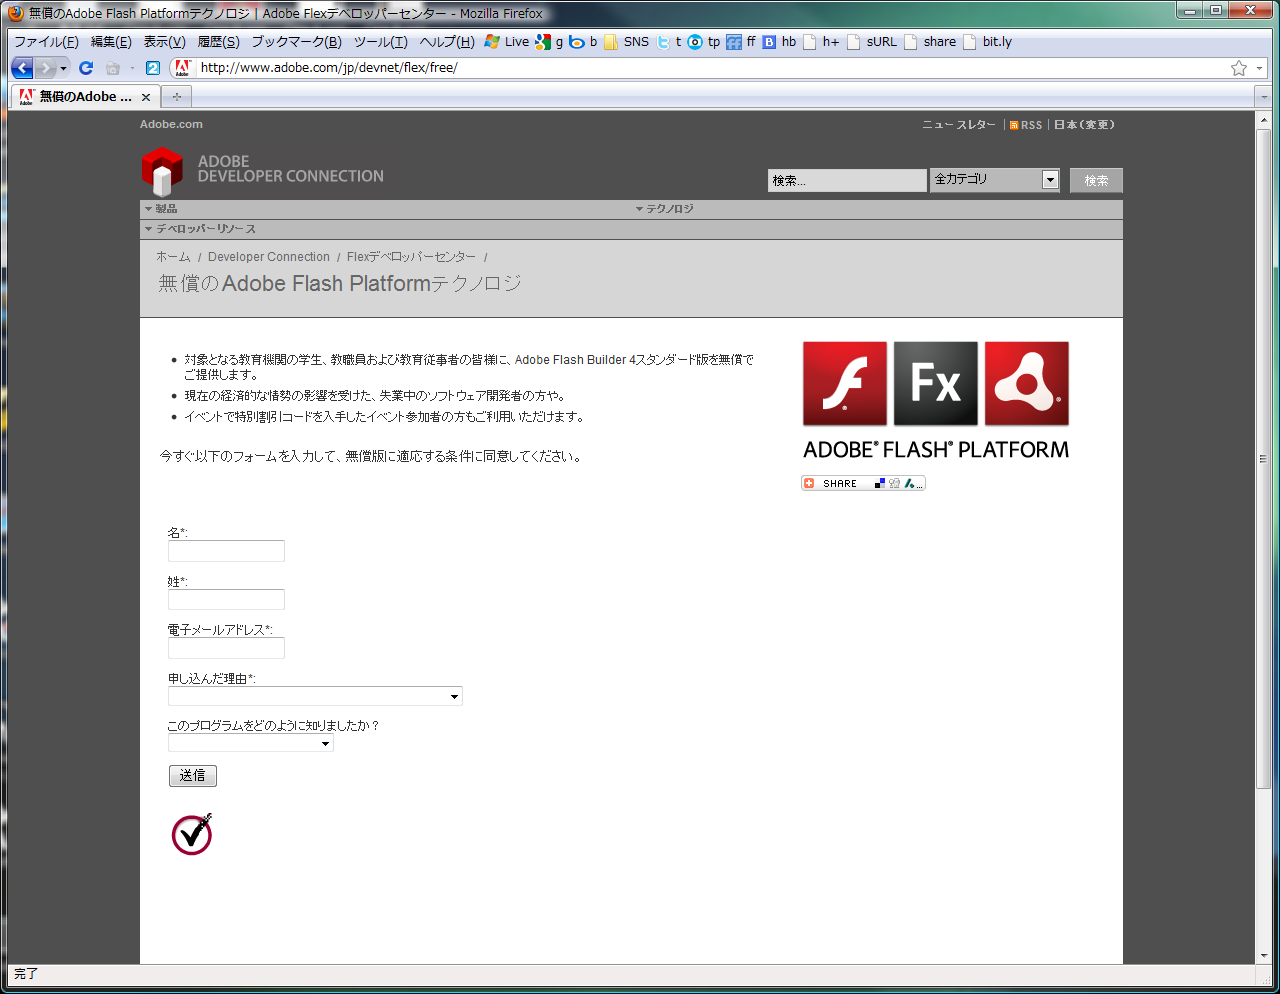The width and height of the screenshot is (1280, 994).
Task: Click the page's vertical scrollbar thumb
Action: [x=1264, y=457]
